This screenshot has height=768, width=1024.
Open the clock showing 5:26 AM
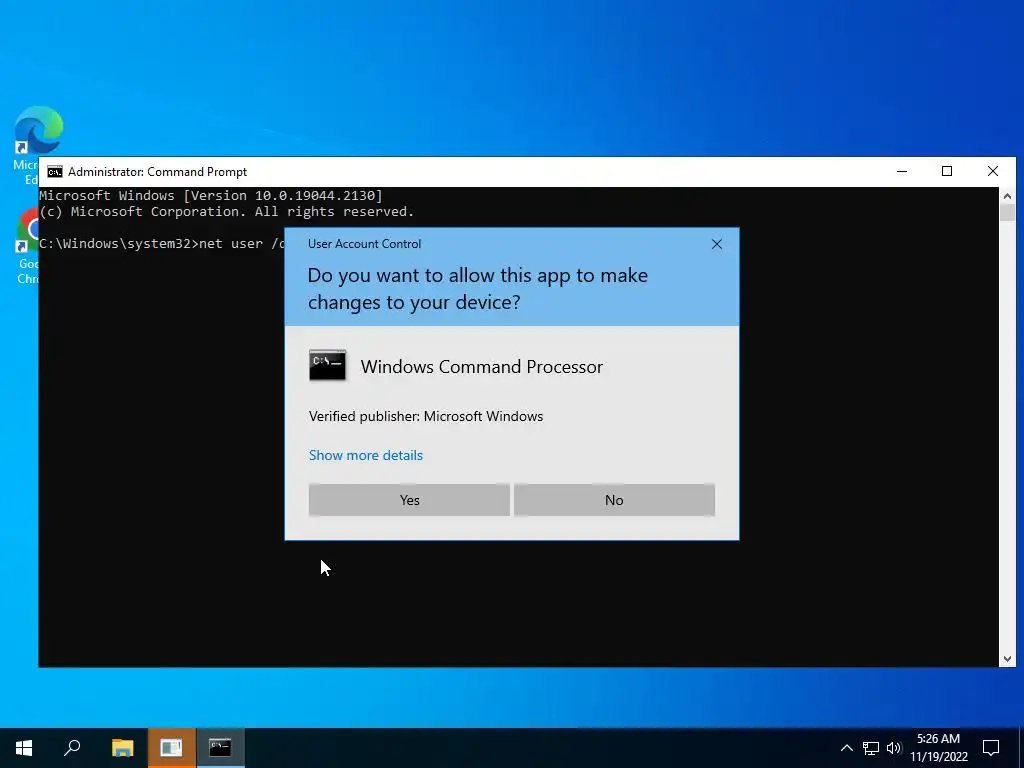pos(938,748)
